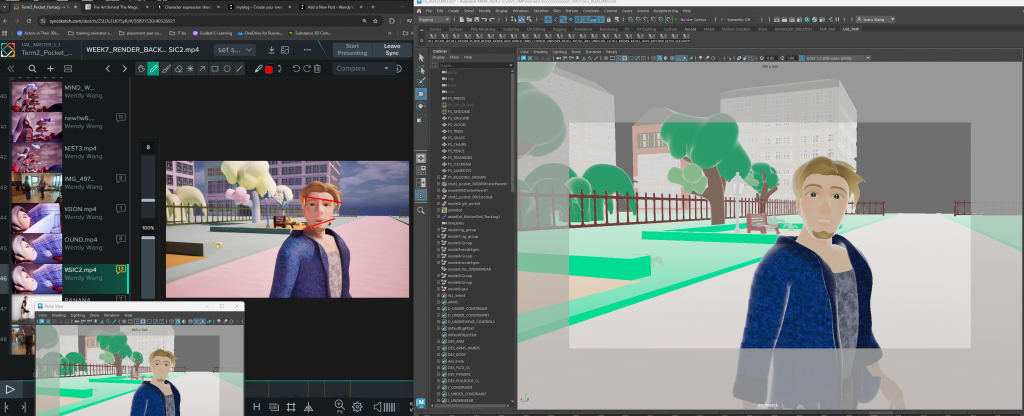
Task: Toggle the volume speaker icon in the player
Action: [x=378, y=407]
